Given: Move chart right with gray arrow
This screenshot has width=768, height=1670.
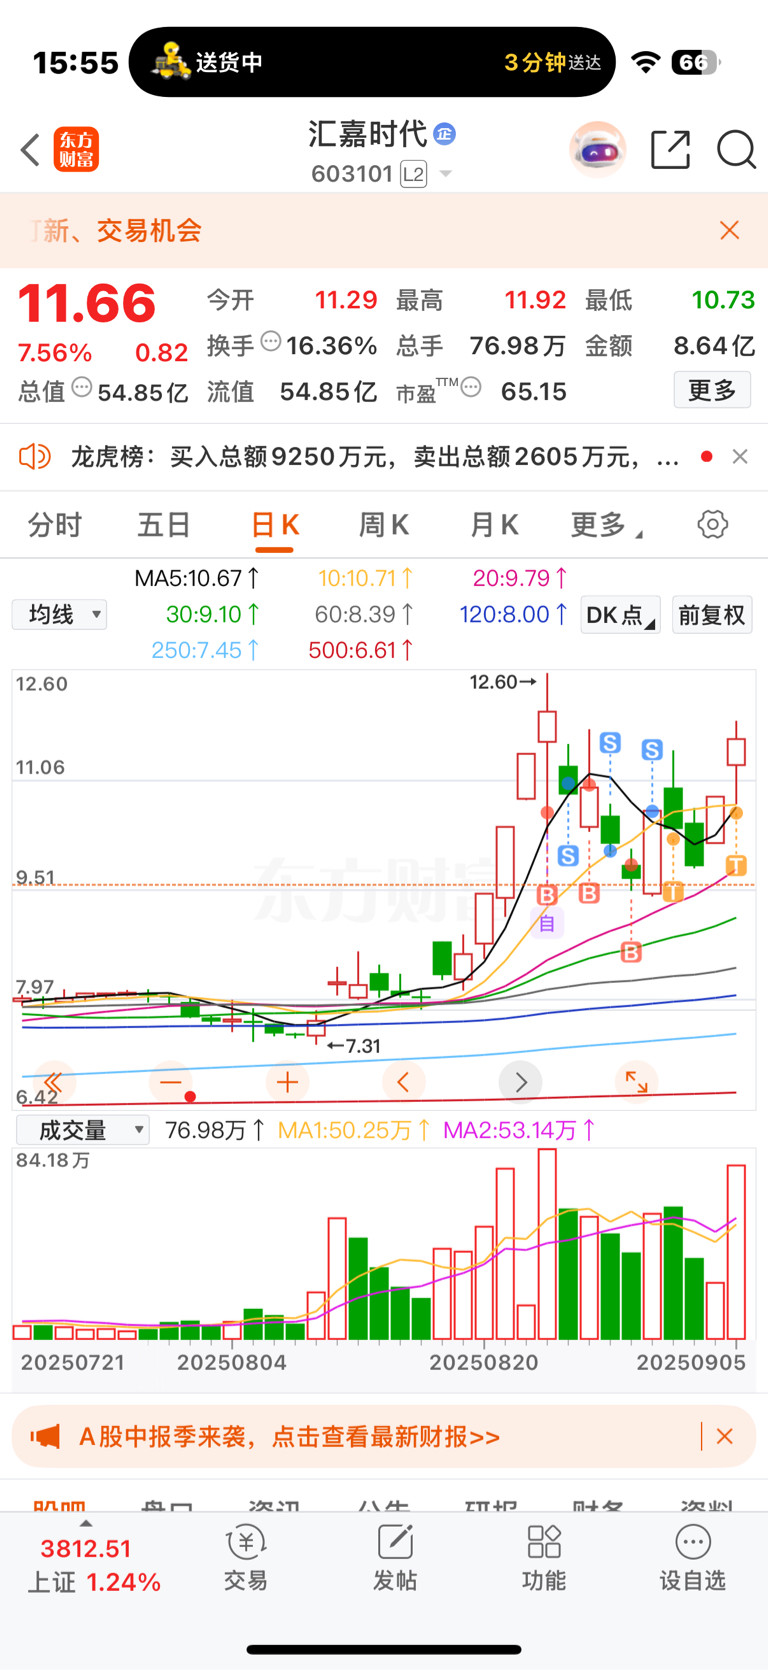Looking at the screenshot, I should coord(521,1082).
